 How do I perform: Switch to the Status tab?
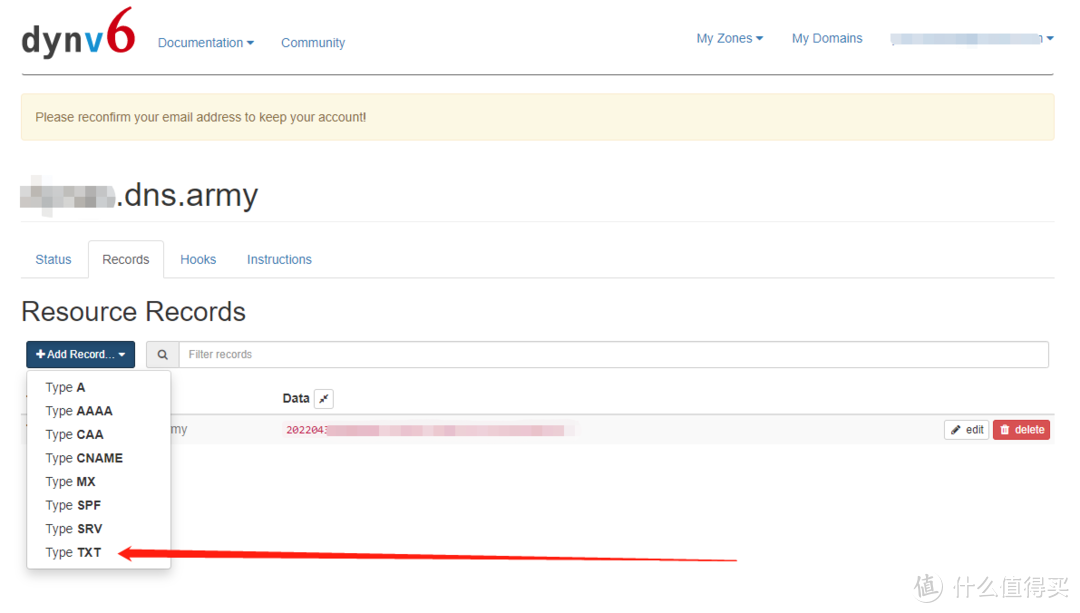click(x=53, y=260)
